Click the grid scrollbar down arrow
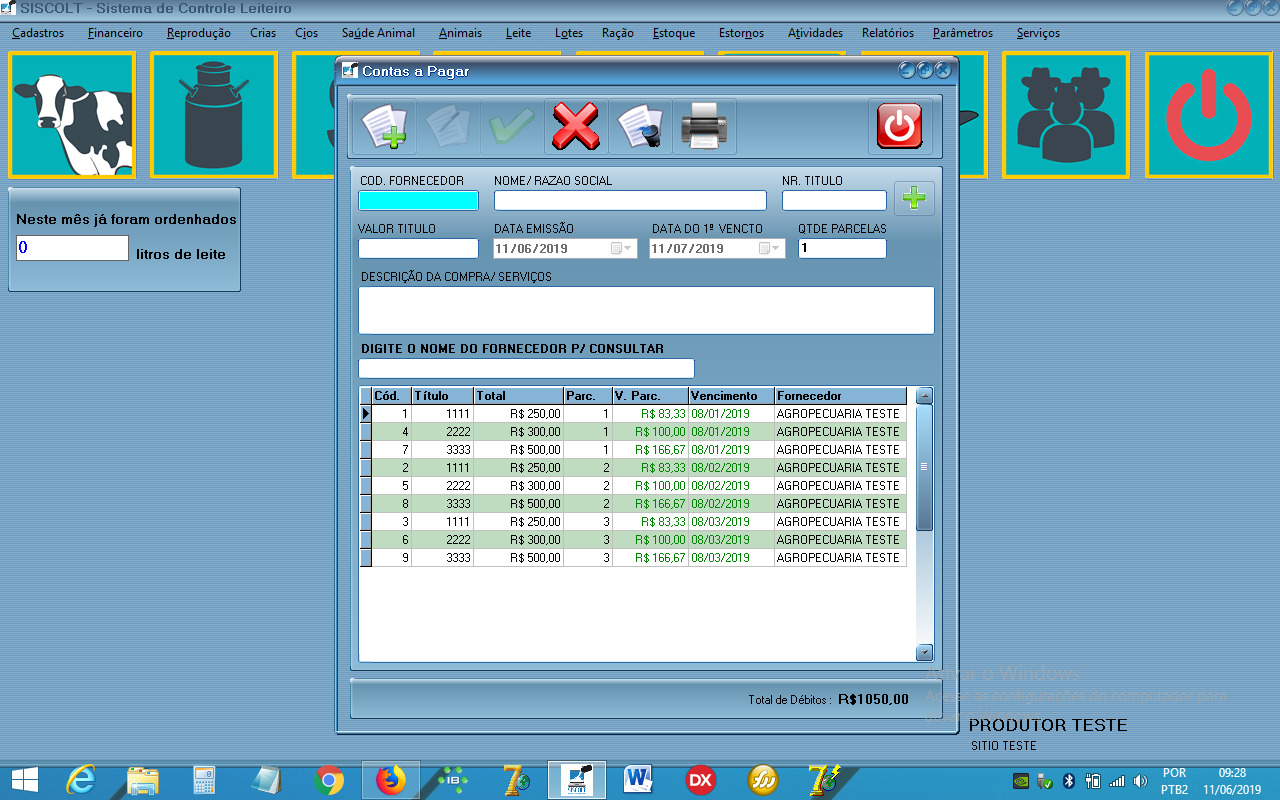Image resolution: width=1280 pixels, height=800 pixels. (924, 652)
